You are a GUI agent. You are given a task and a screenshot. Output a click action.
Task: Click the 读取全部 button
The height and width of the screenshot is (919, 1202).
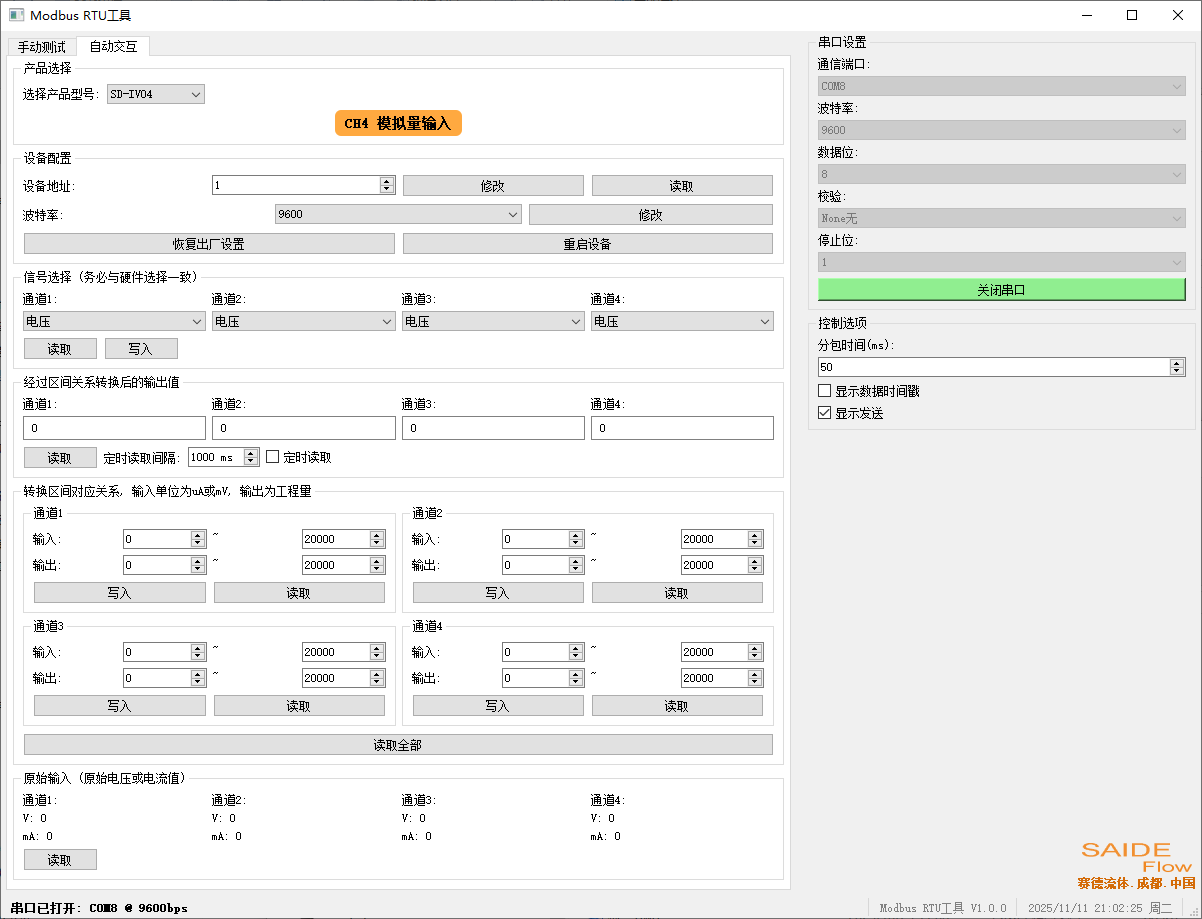[x=397, y=744]
